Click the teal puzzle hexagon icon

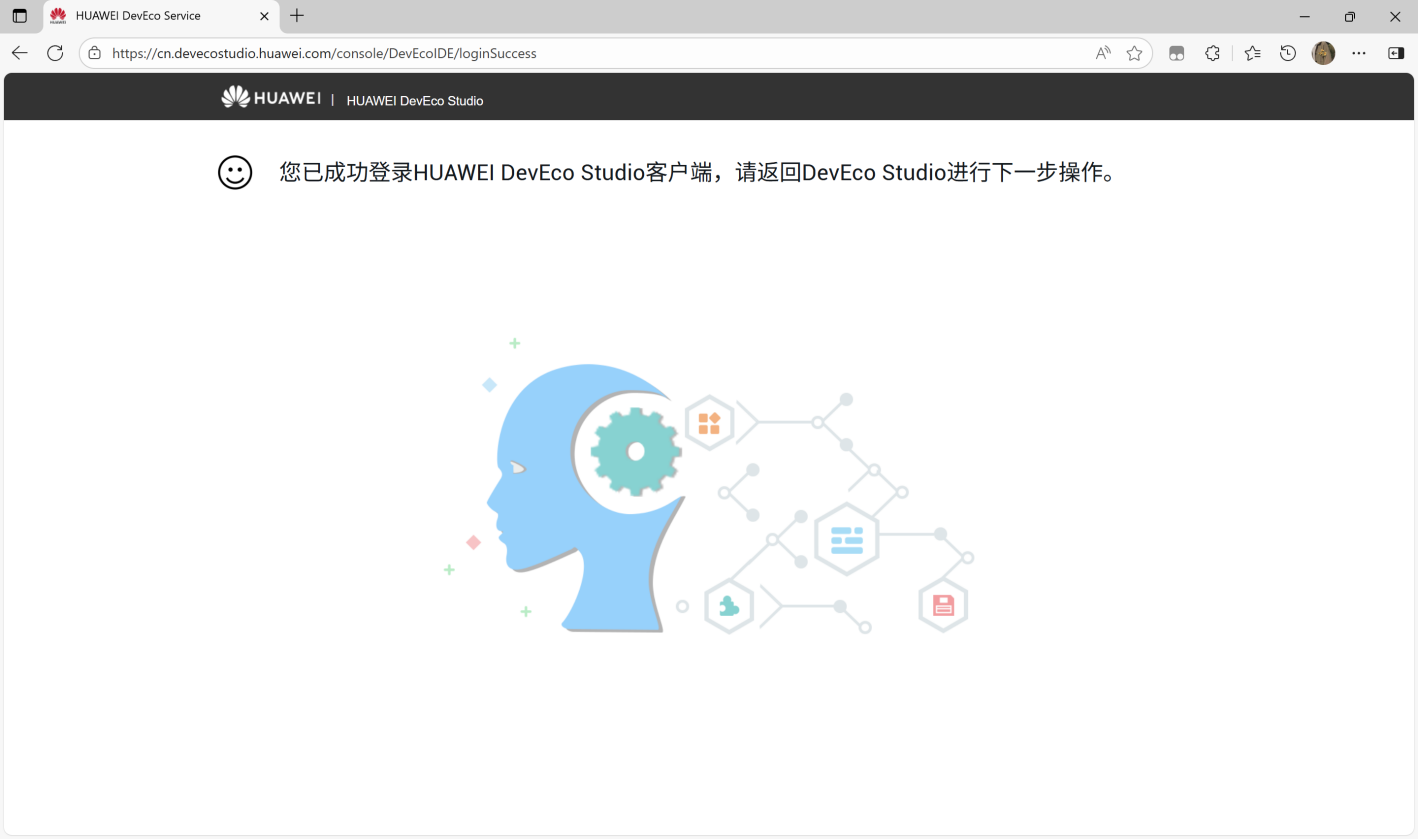point(729,606)
